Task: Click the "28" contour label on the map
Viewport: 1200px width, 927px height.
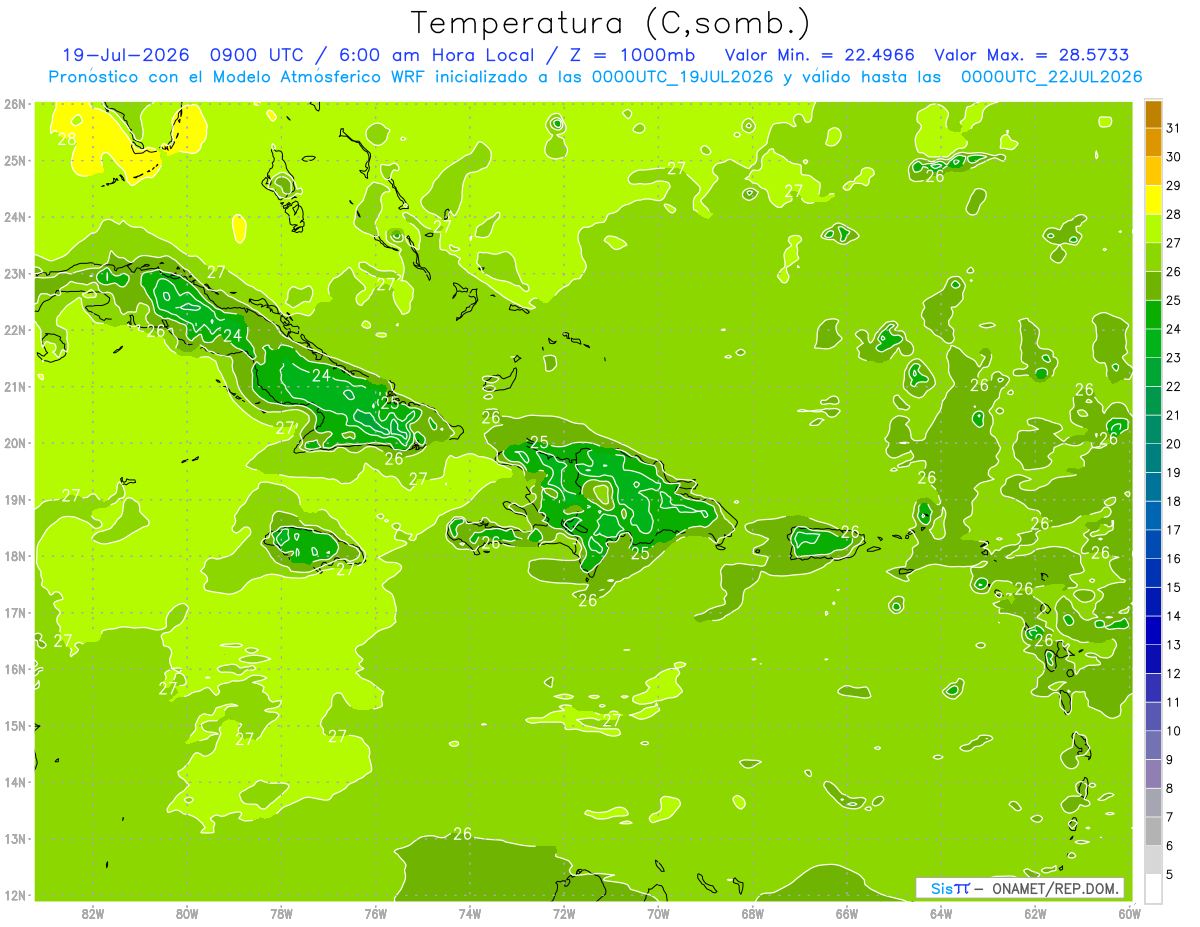Action: pos(67,140)
